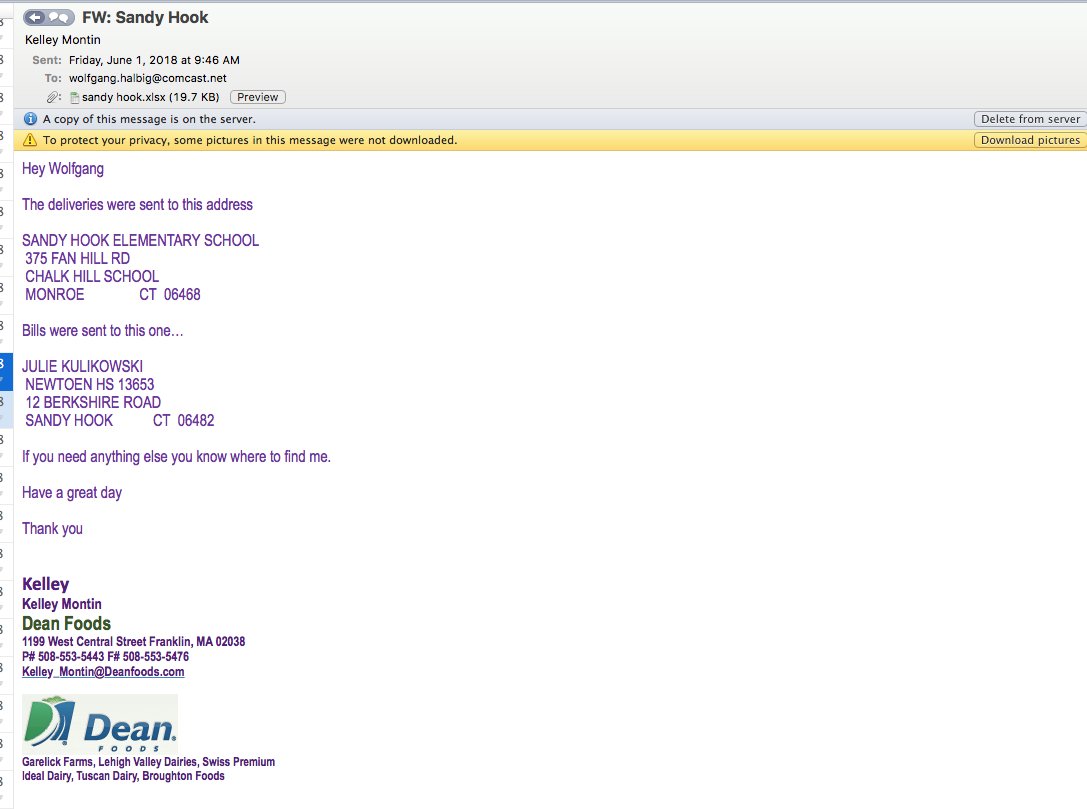The image size is (1087, 809).
Task: Open the Kelley_Montin@Deanfoods.com email link
Action: [103, 672]
